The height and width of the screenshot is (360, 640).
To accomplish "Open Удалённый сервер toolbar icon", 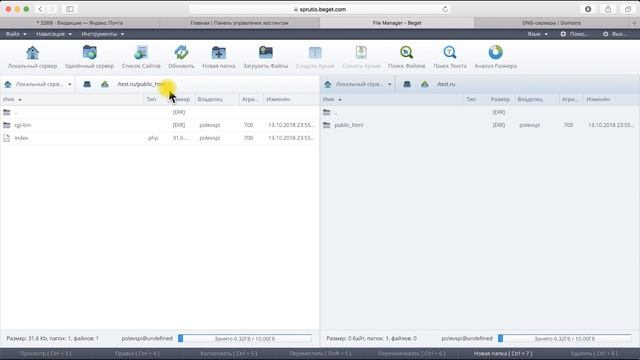I will pyautogui.click(x=89, y=53).
